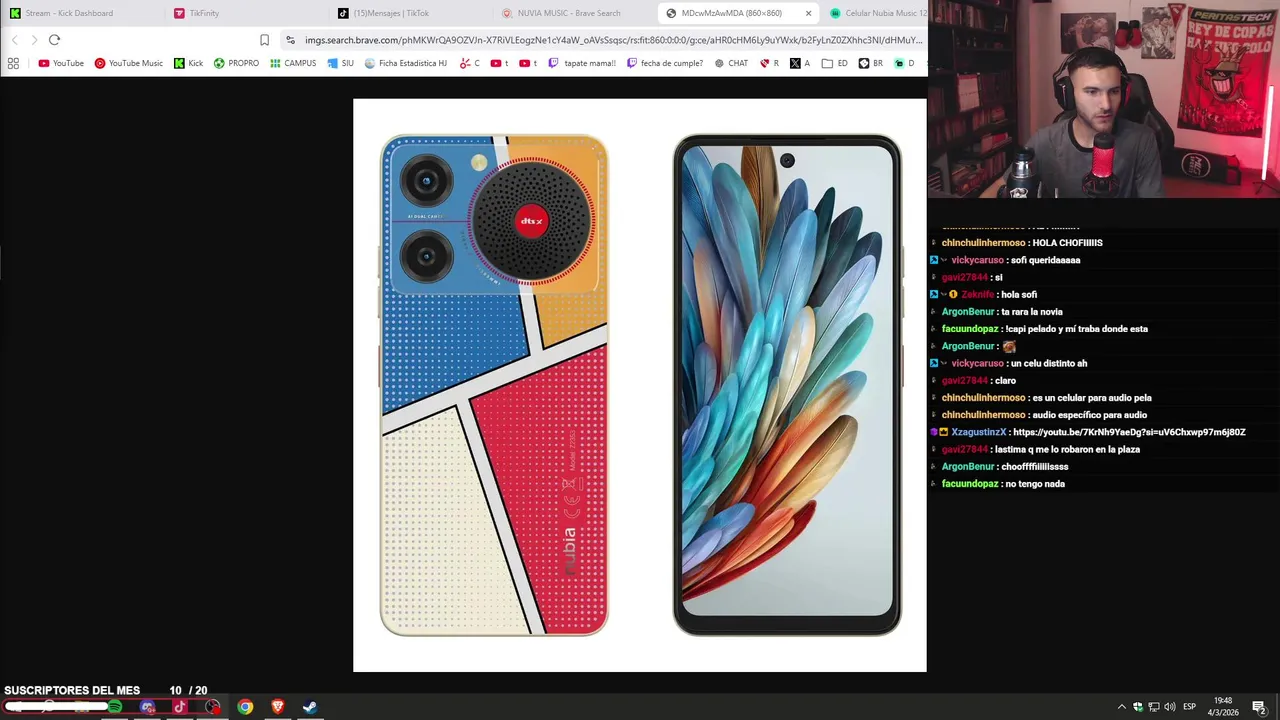Reload the current page
The width and height of the screenshot is (1280, 720).
54,40
